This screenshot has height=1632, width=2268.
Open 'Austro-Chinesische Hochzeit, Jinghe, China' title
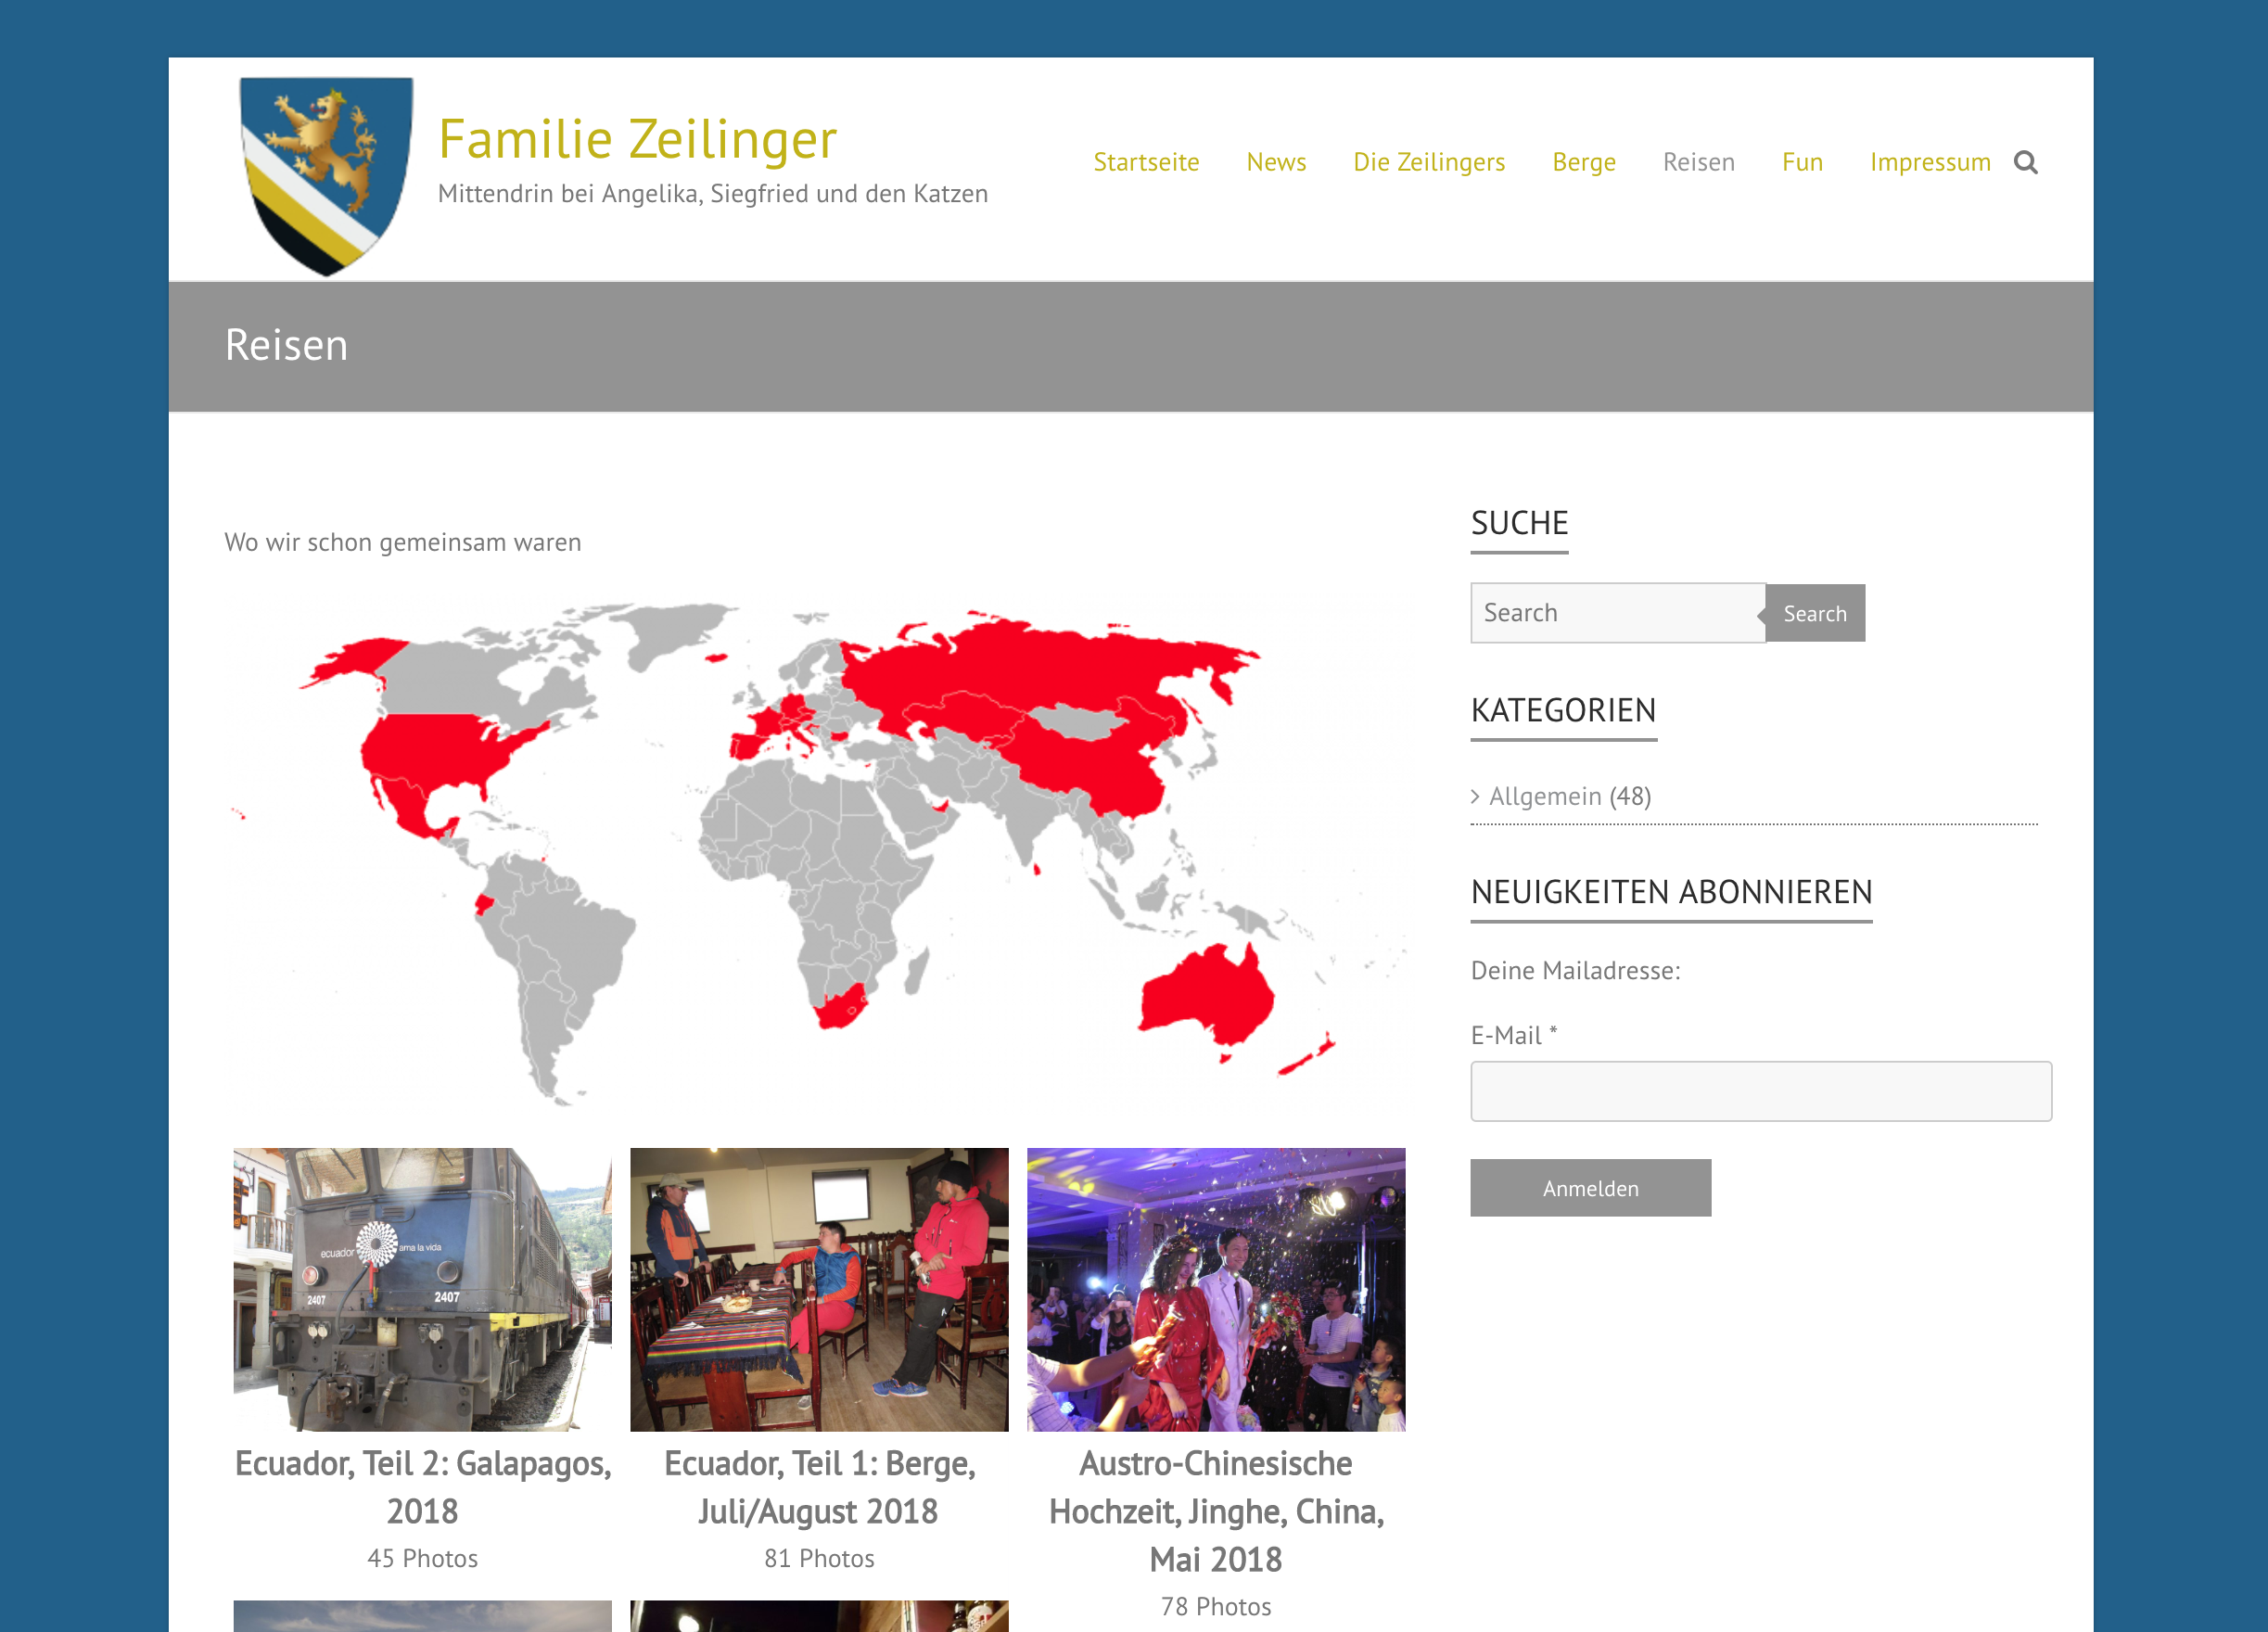1216,1512
